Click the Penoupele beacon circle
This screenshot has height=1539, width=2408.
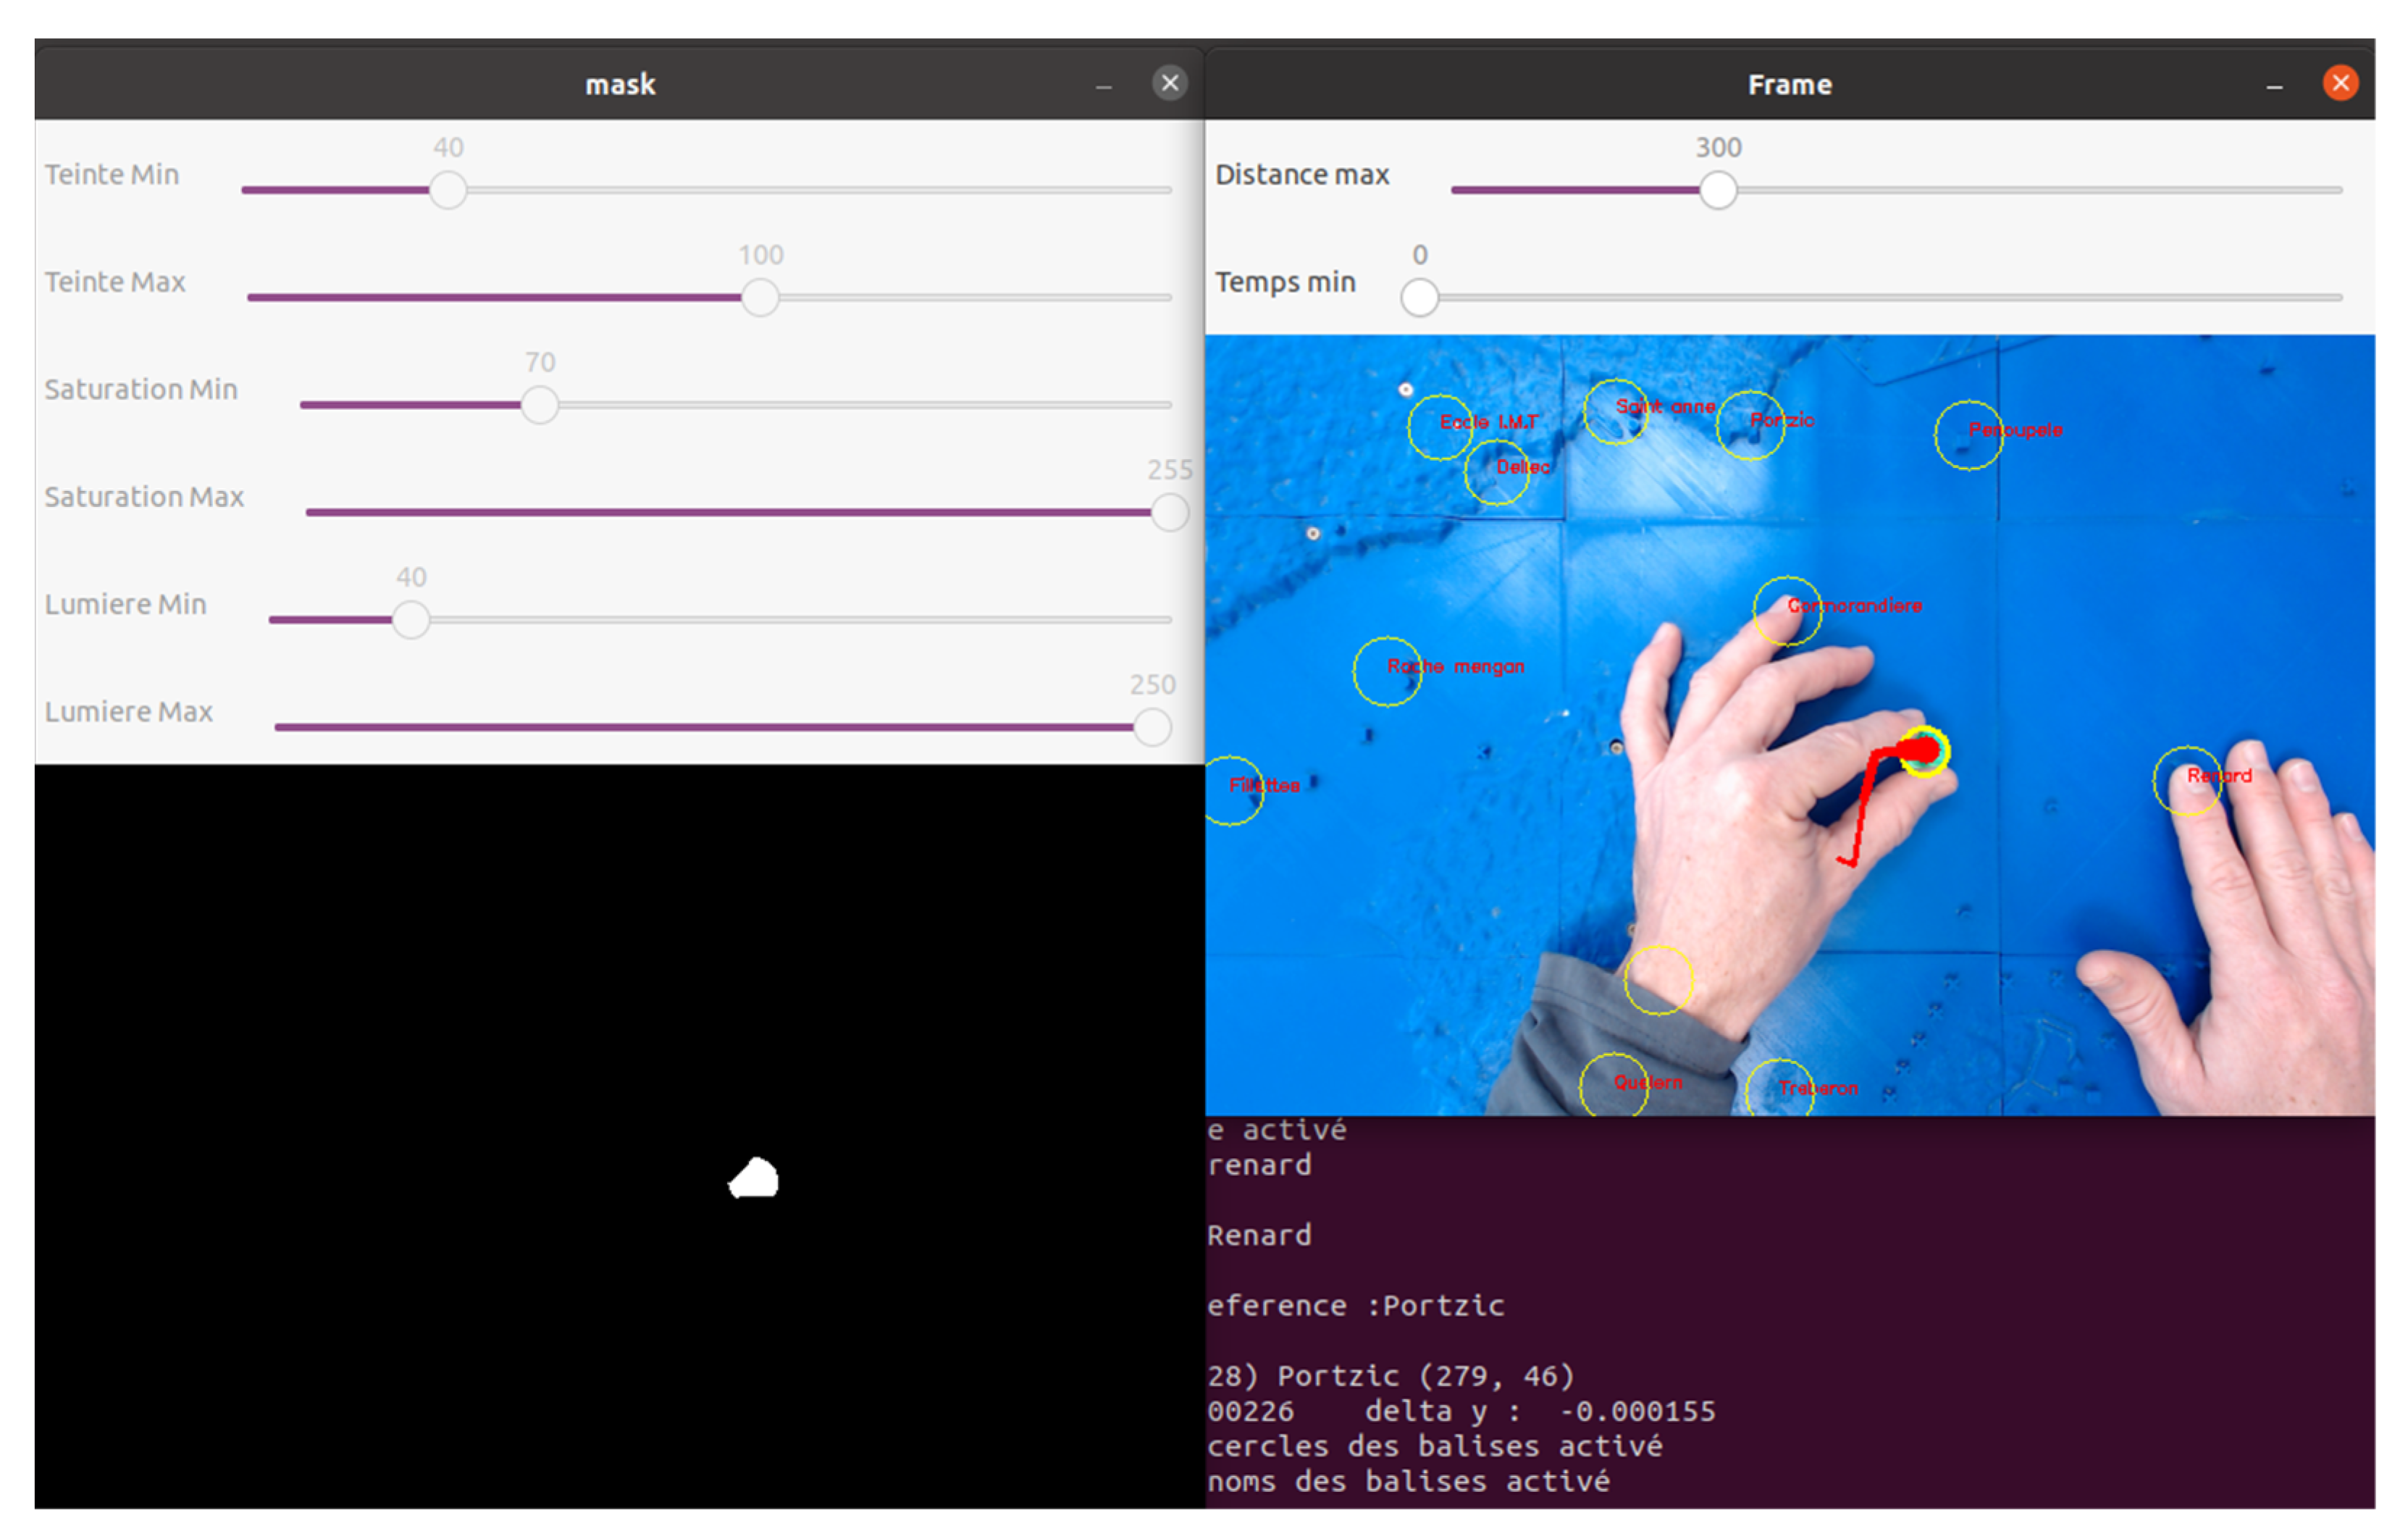tap(1968, 435)
